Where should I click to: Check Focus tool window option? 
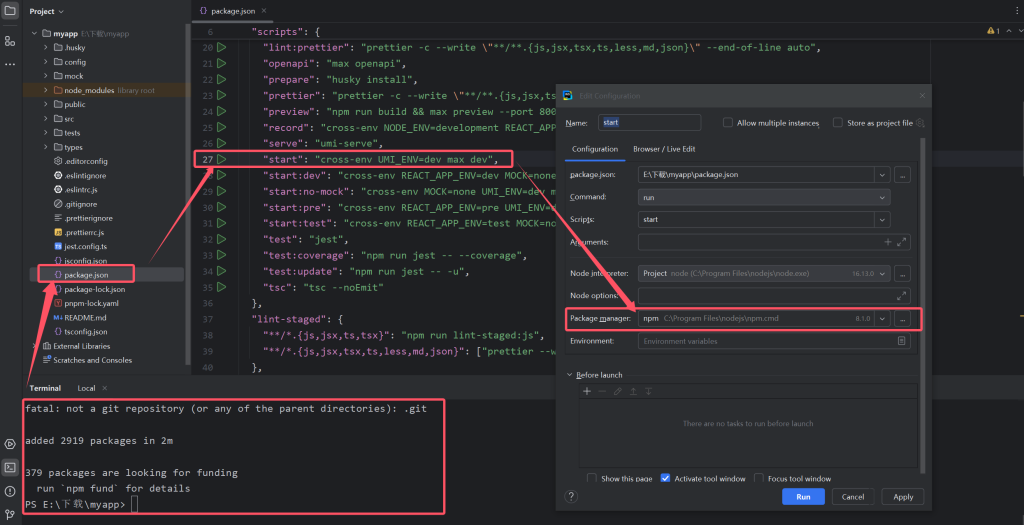click(x=759, y=479)
